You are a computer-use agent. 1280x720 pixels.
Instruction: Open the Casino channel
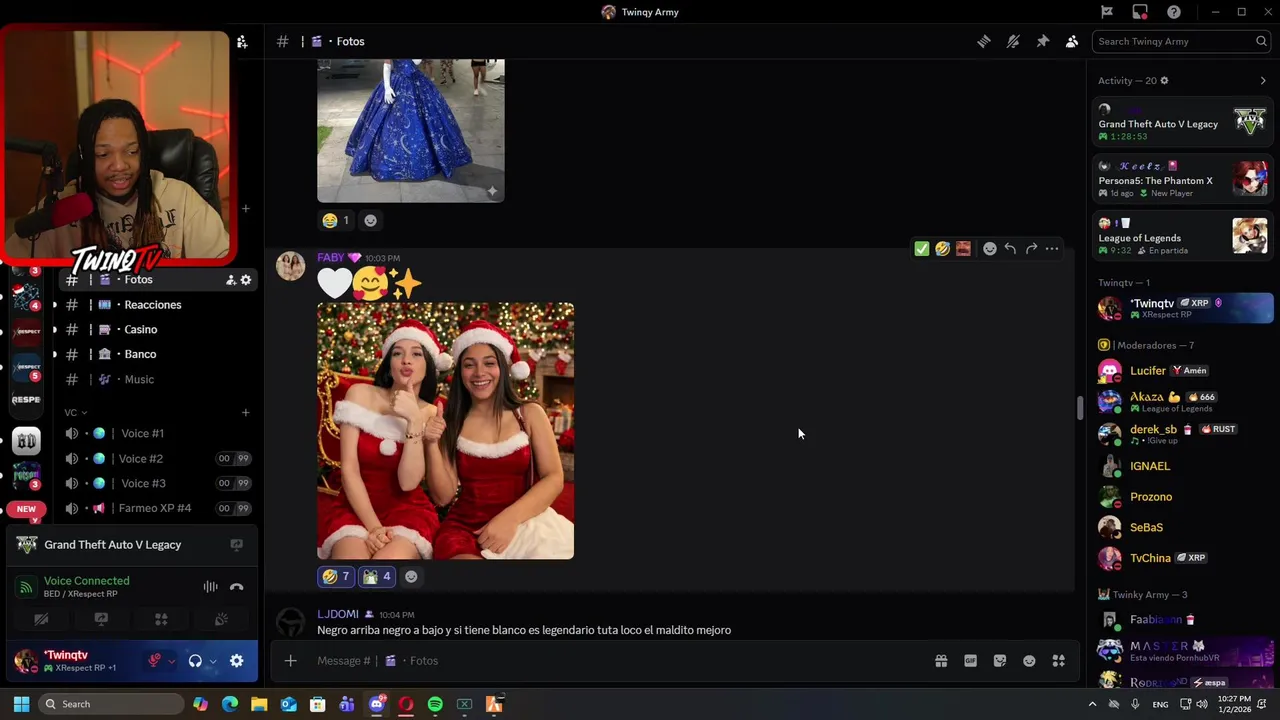coord(156,329)
